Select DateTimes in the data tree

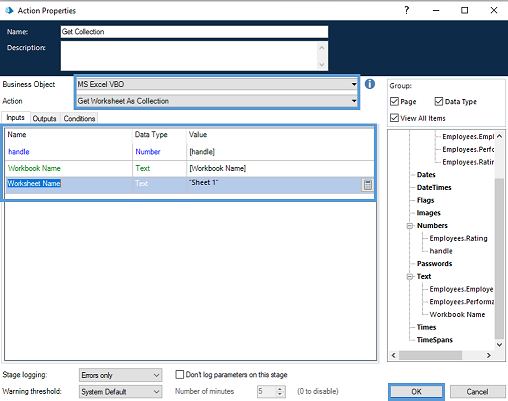(434, 187)
